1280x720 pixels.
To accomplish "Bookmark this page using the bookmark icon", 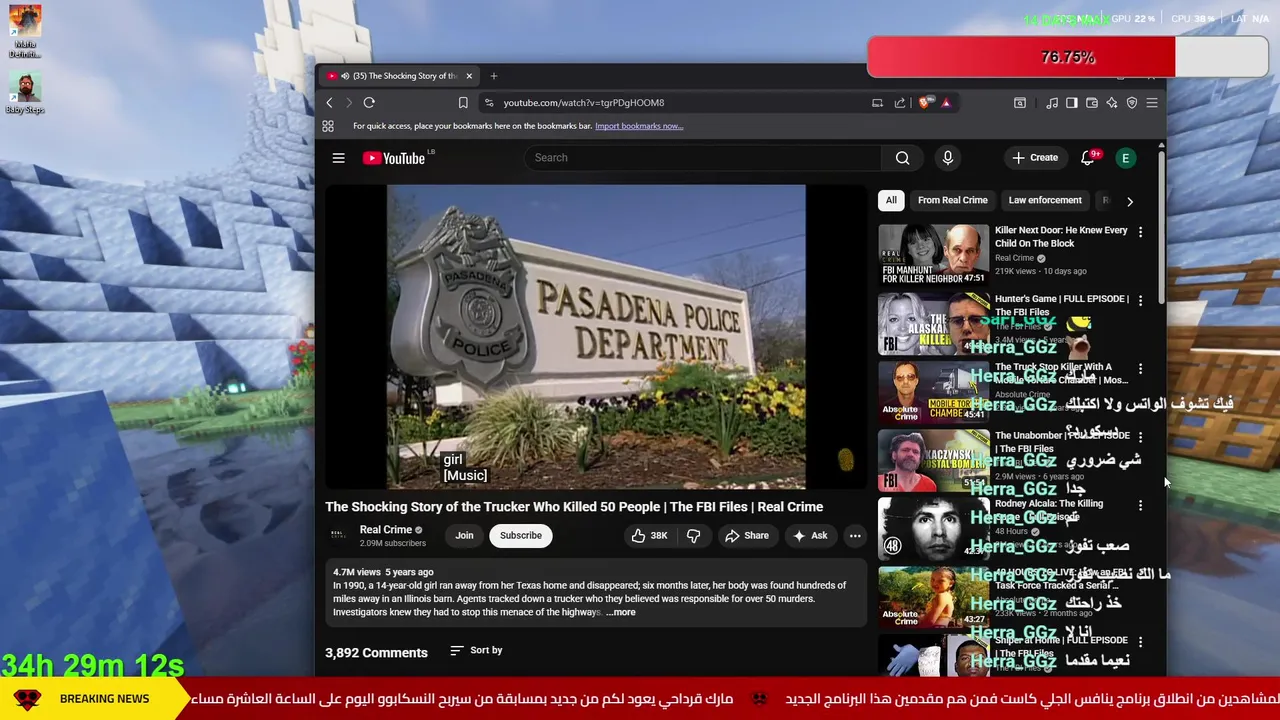I will pyautogui.click(x=463, y=103).
